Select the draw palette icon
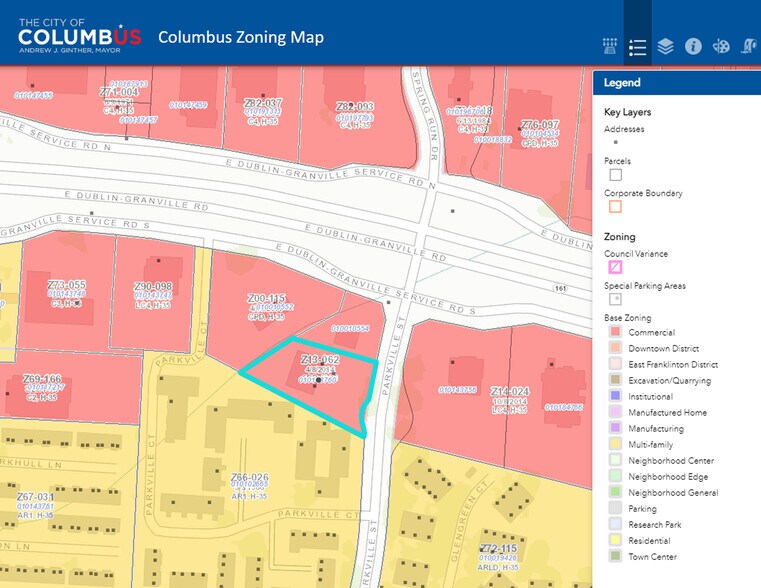 pos(721,47)
